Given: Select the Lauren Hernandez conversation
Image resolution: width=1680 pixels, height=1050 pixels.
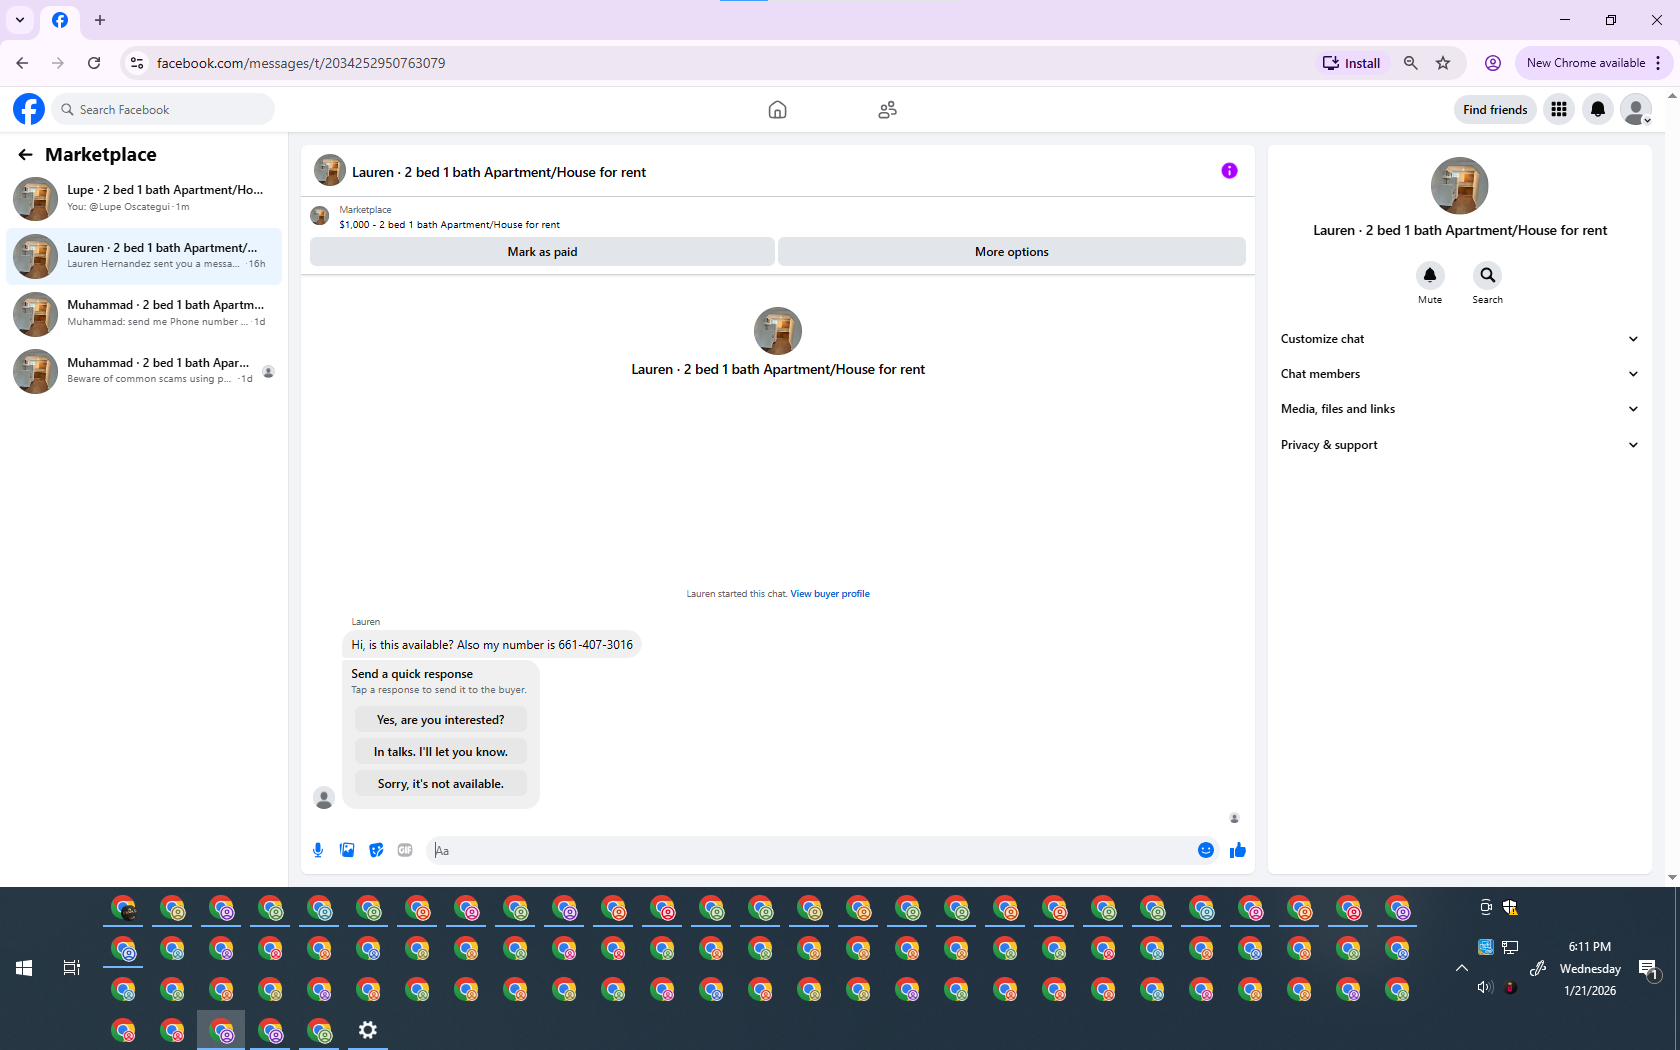Looking at the screenshot, I should coord(144,256).
